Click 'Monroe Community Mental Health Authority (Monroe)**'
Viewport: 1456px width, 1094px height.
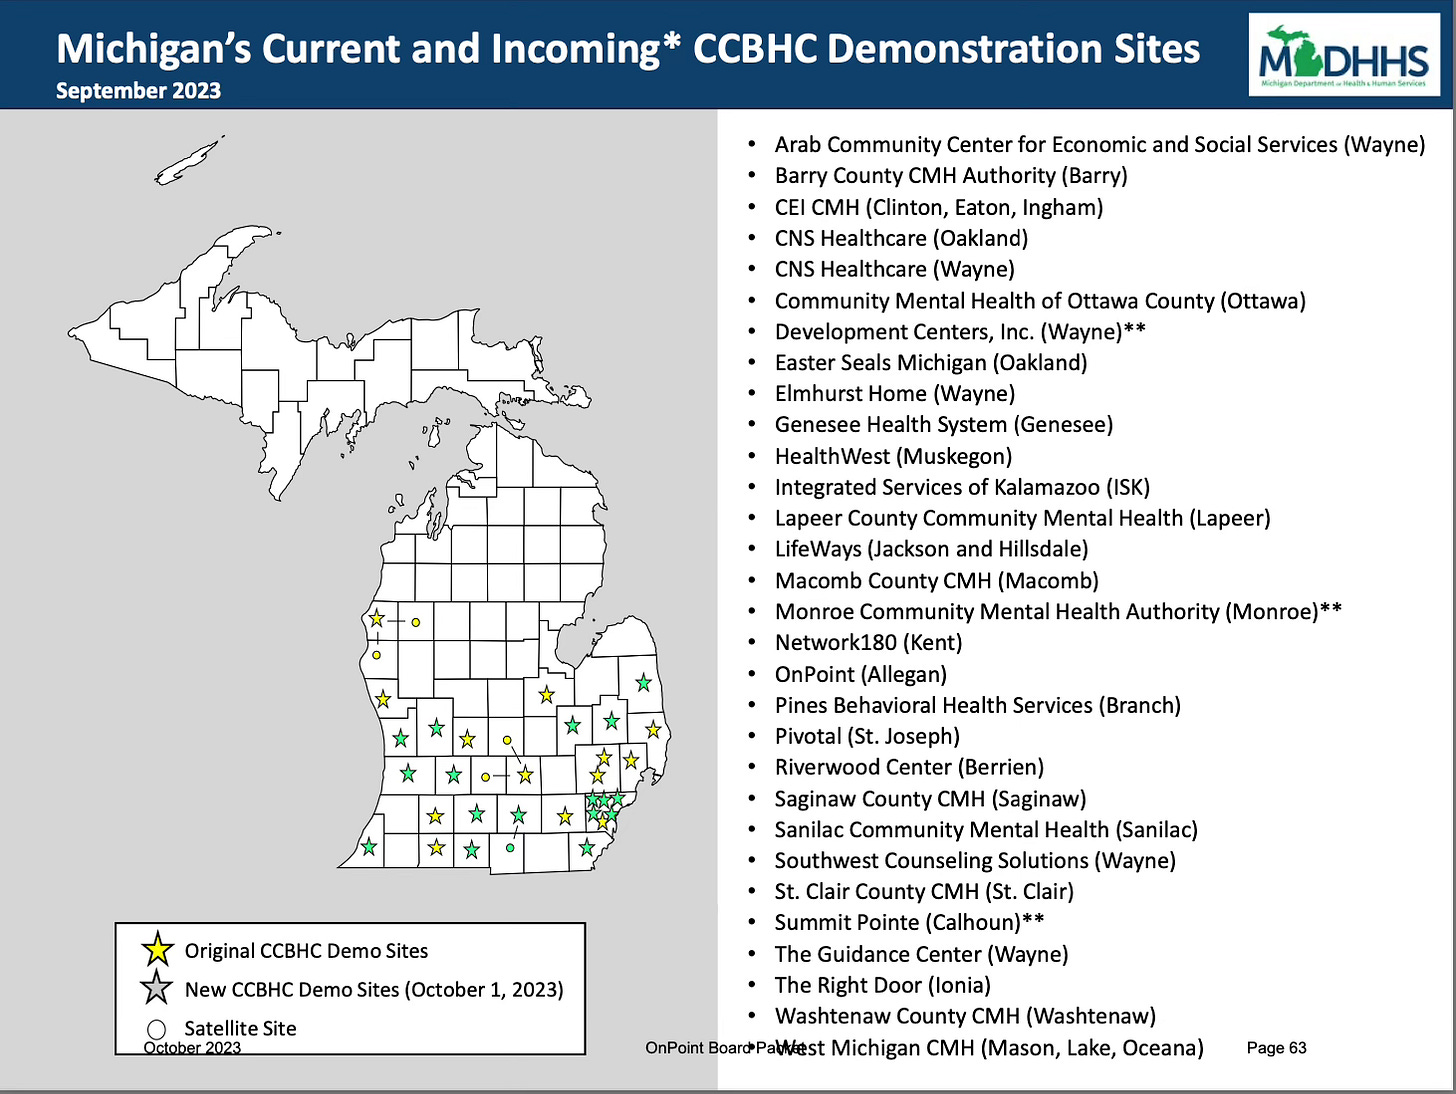pos(1058,612)
